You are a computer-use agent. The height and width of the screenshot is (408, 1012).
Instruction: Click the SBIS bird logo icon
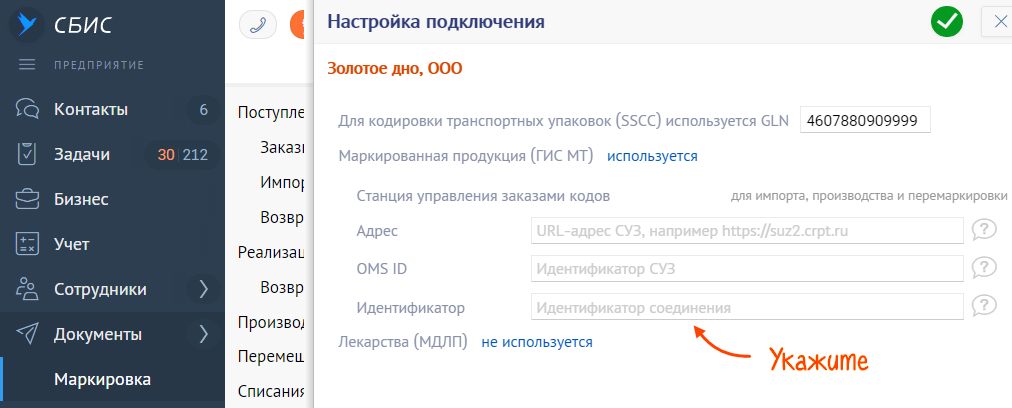click(x=26, y=22)
